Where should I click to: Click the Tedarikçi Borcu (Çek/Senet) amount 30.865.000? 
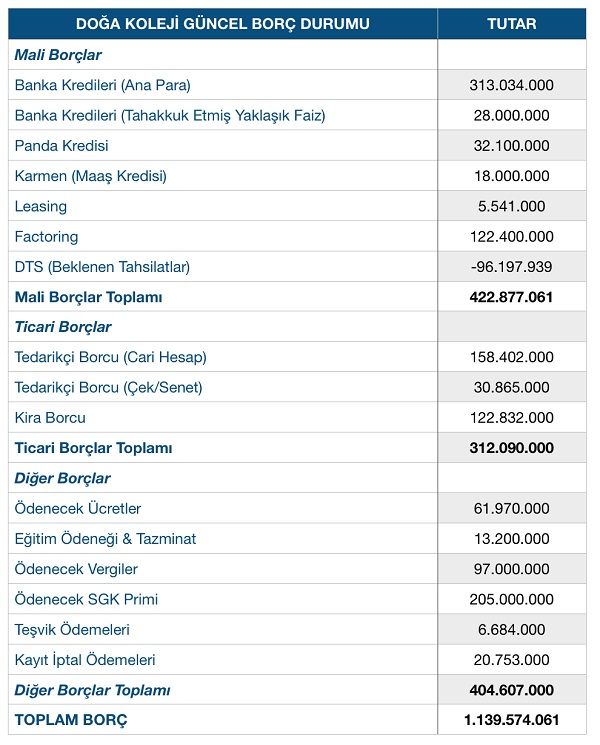[x=511, y=387]
